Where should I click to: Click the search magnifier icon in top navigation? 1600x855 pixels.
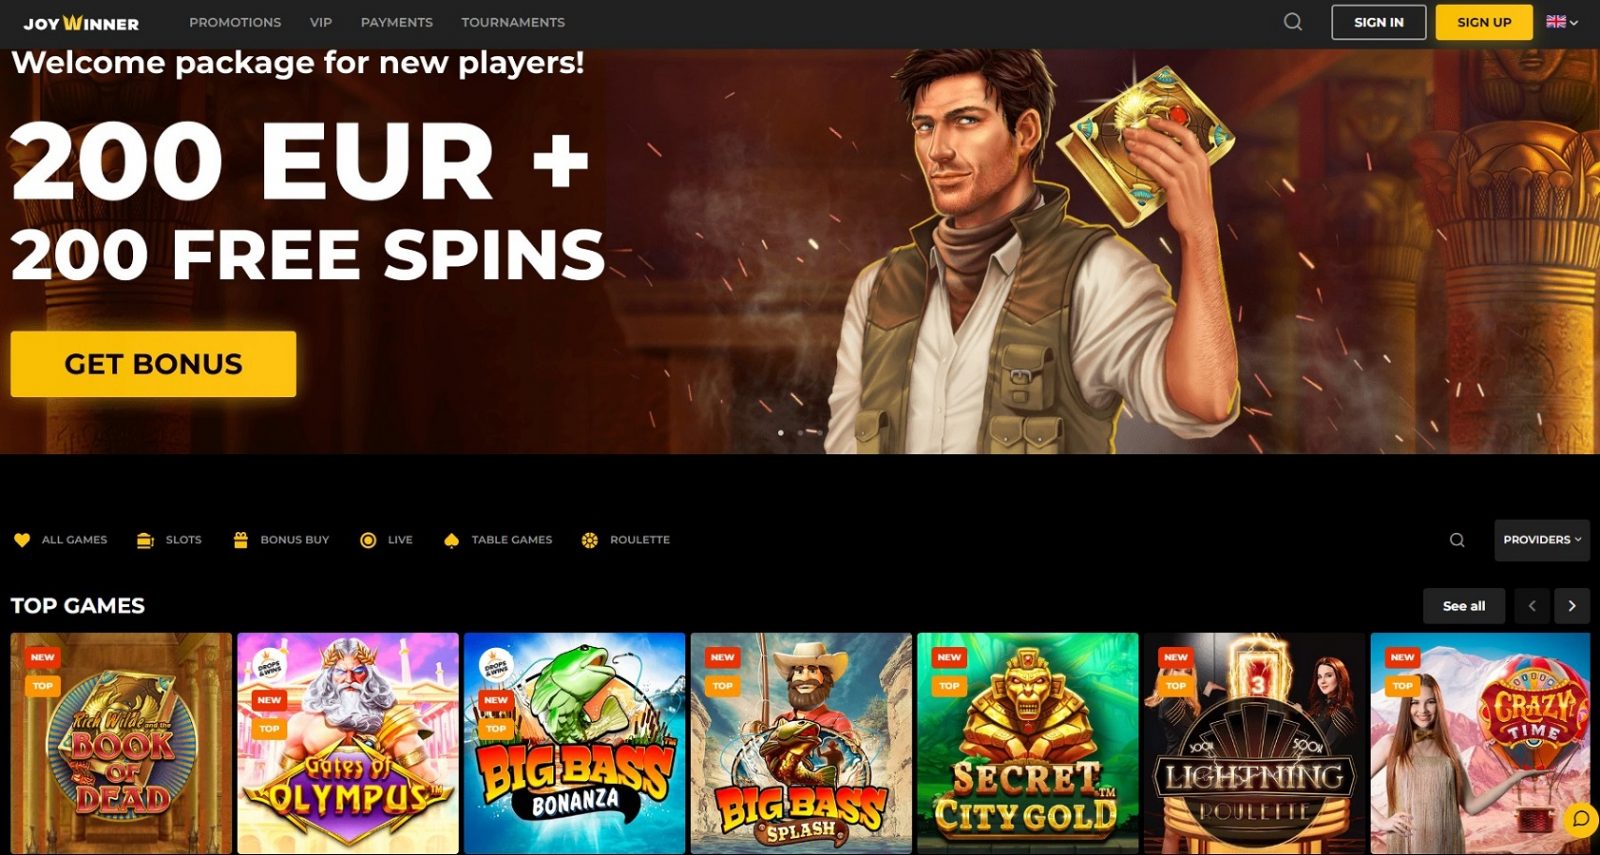pos(1293,22)
